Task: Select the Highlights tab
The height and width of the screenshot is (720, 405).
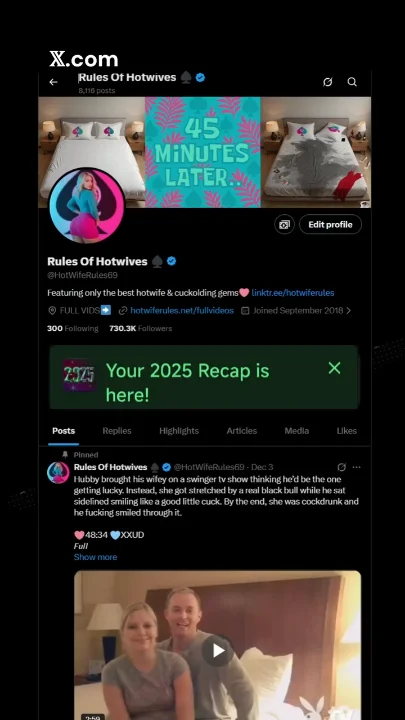Action: 179,431
